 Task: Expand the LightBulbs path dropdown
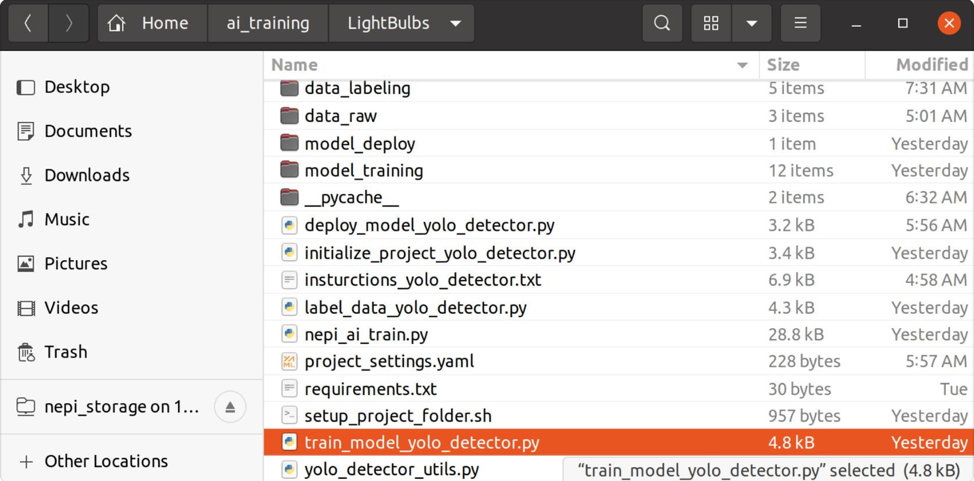tap(456, 23)
